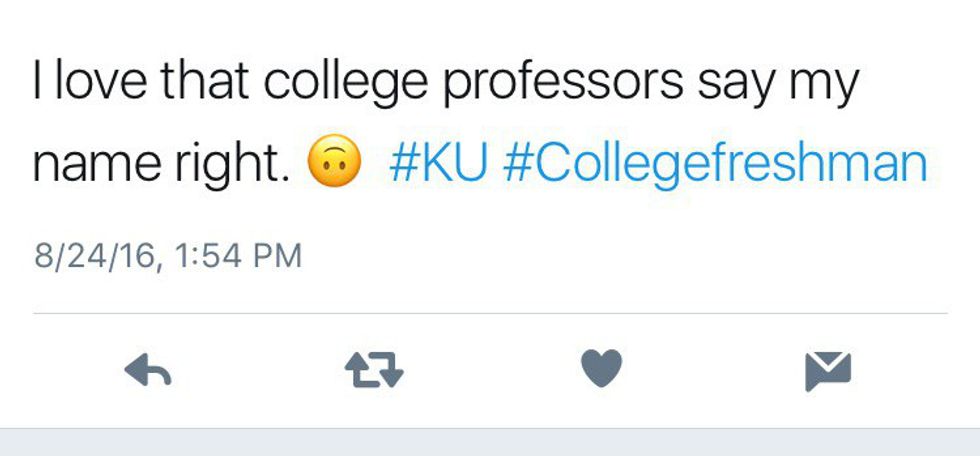The width and height of the screenshot is (980, 456).
Task: Click the 1:54 PM time
Action: (237, 255)
